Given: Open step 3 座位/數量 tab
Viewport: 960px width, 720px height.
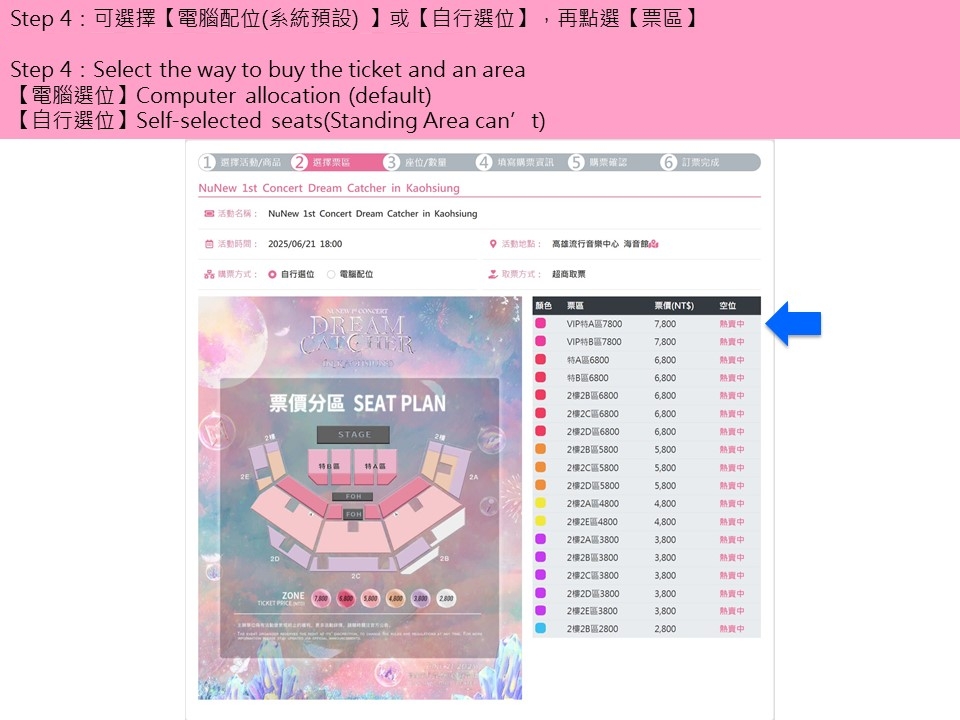Looking at the screenshot, I should point(416,162).
